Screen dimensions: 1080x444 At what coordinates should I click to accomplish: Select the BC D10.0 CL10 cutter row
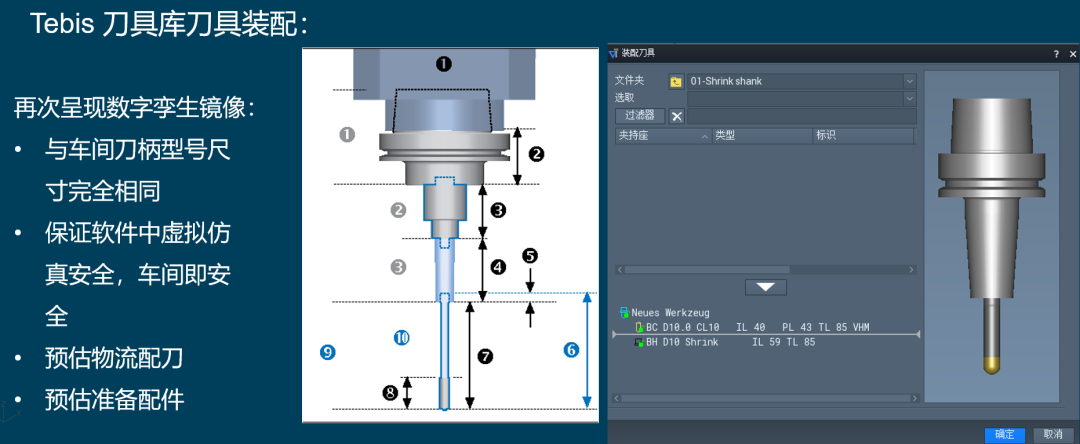758,327
